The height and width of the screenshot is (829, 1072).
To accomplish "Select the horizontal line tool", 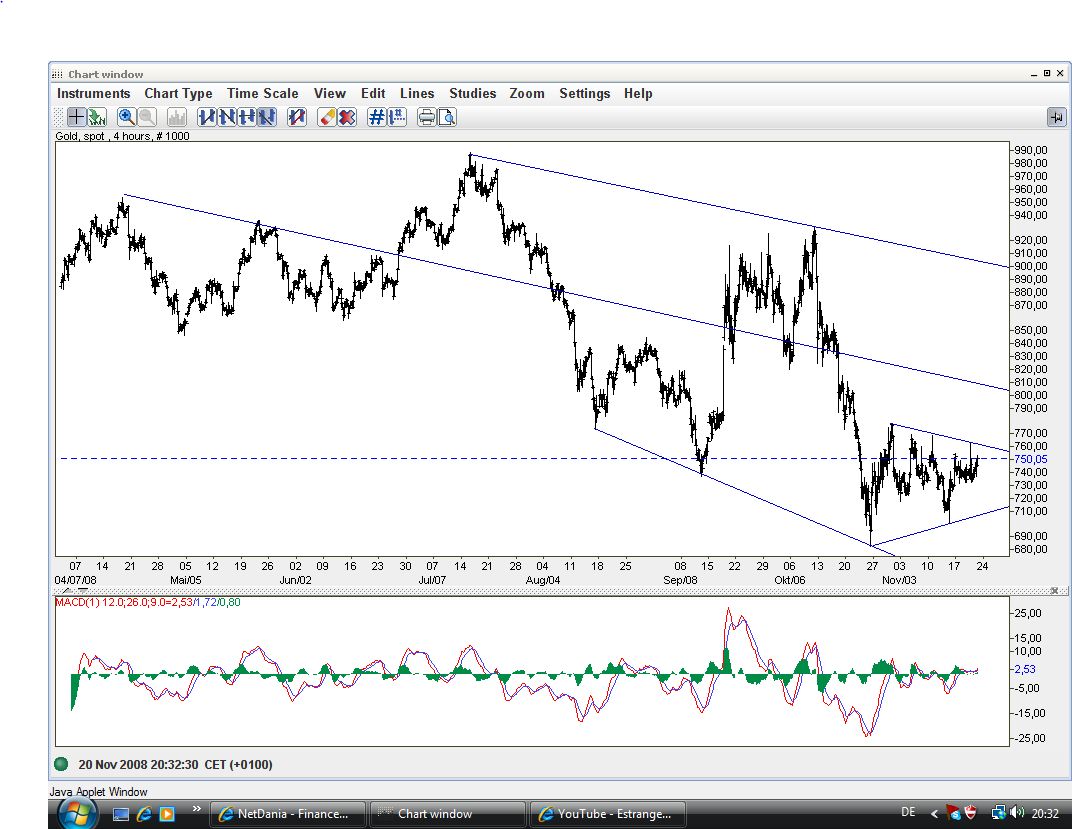I will pos(247,118).
